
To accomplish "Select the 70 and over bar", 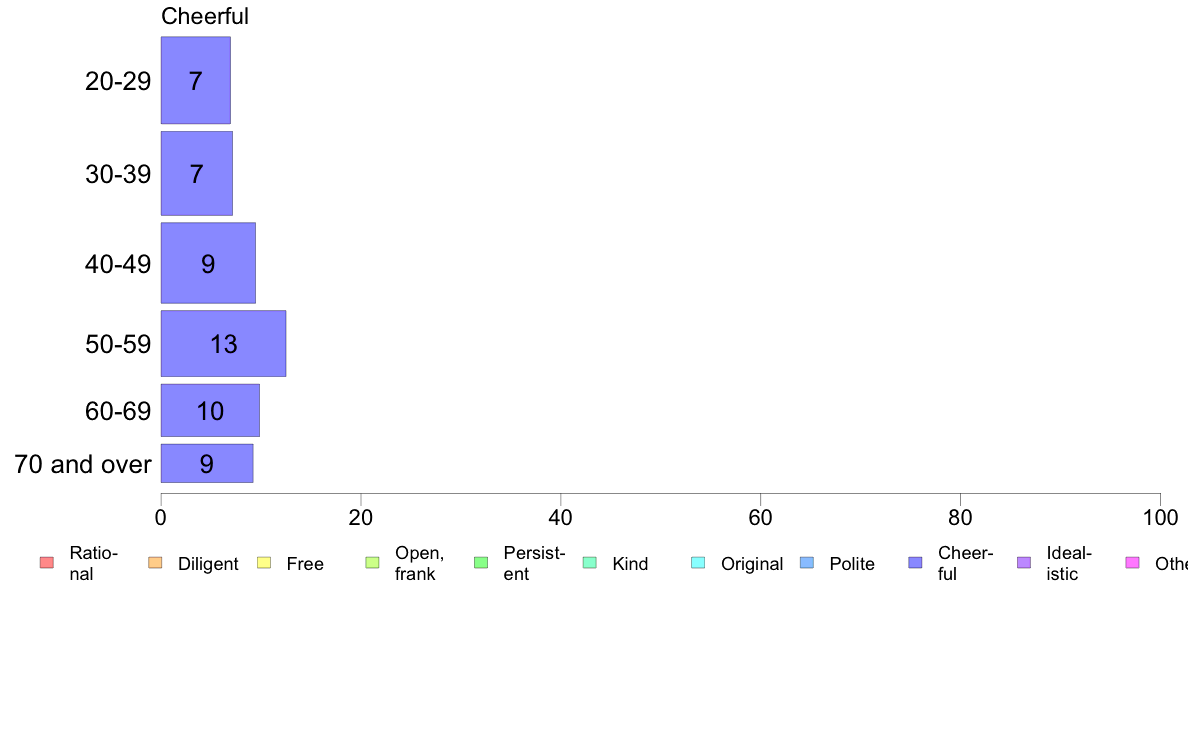I will pyautogui.click(x=207, y=464).
